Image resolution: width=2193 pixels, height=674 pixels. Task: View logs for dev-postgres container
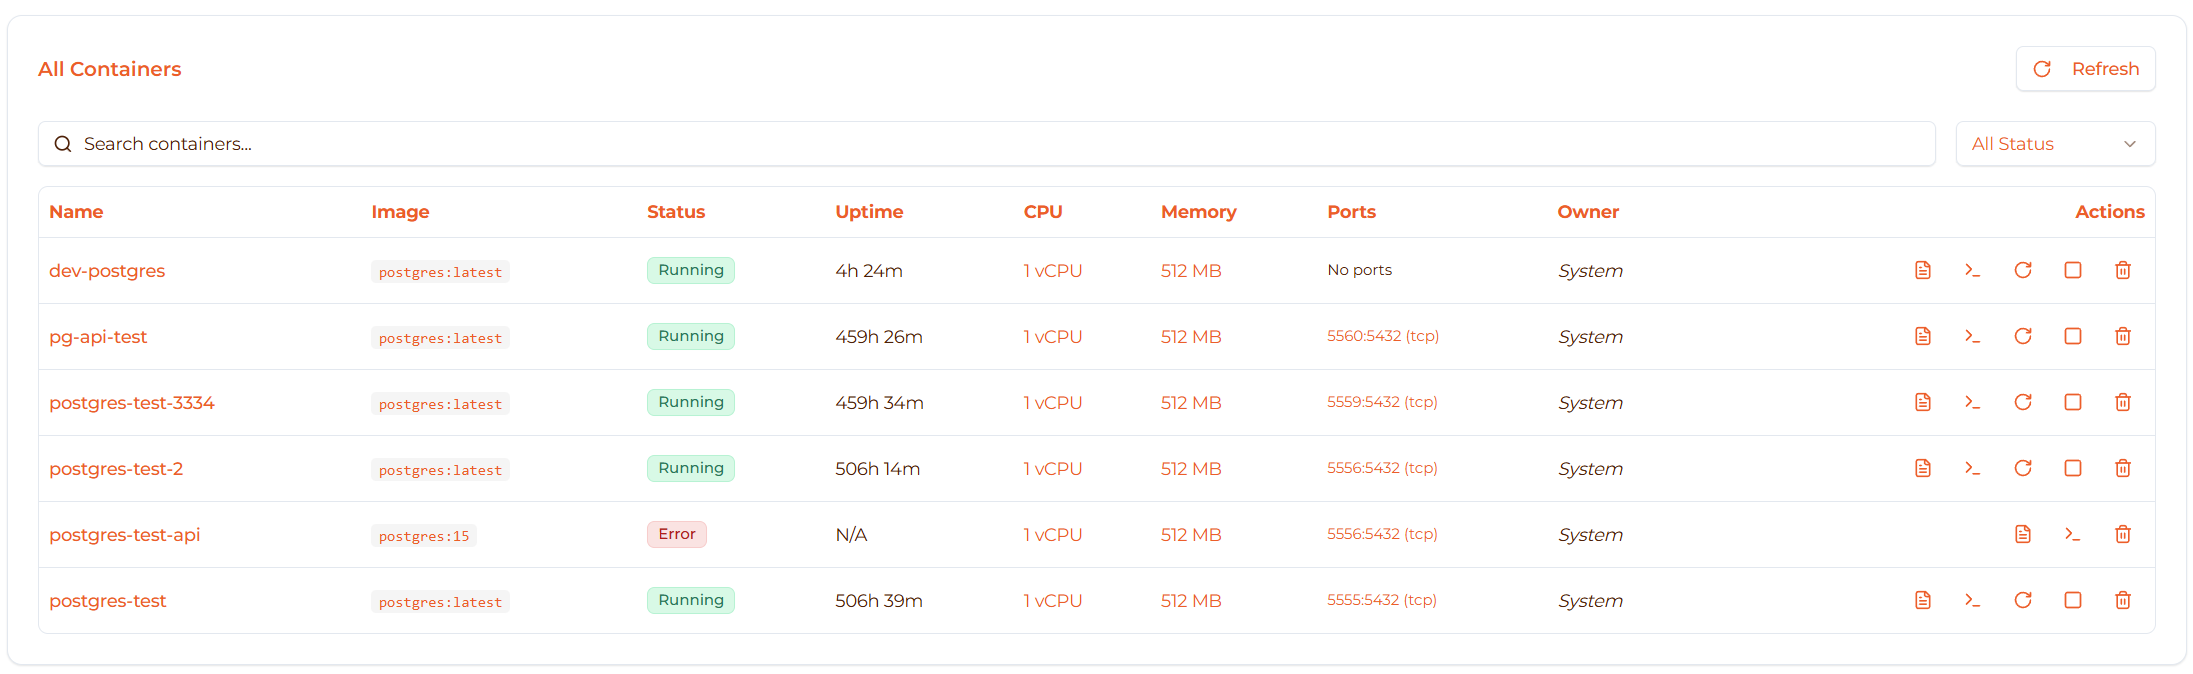1922,270
